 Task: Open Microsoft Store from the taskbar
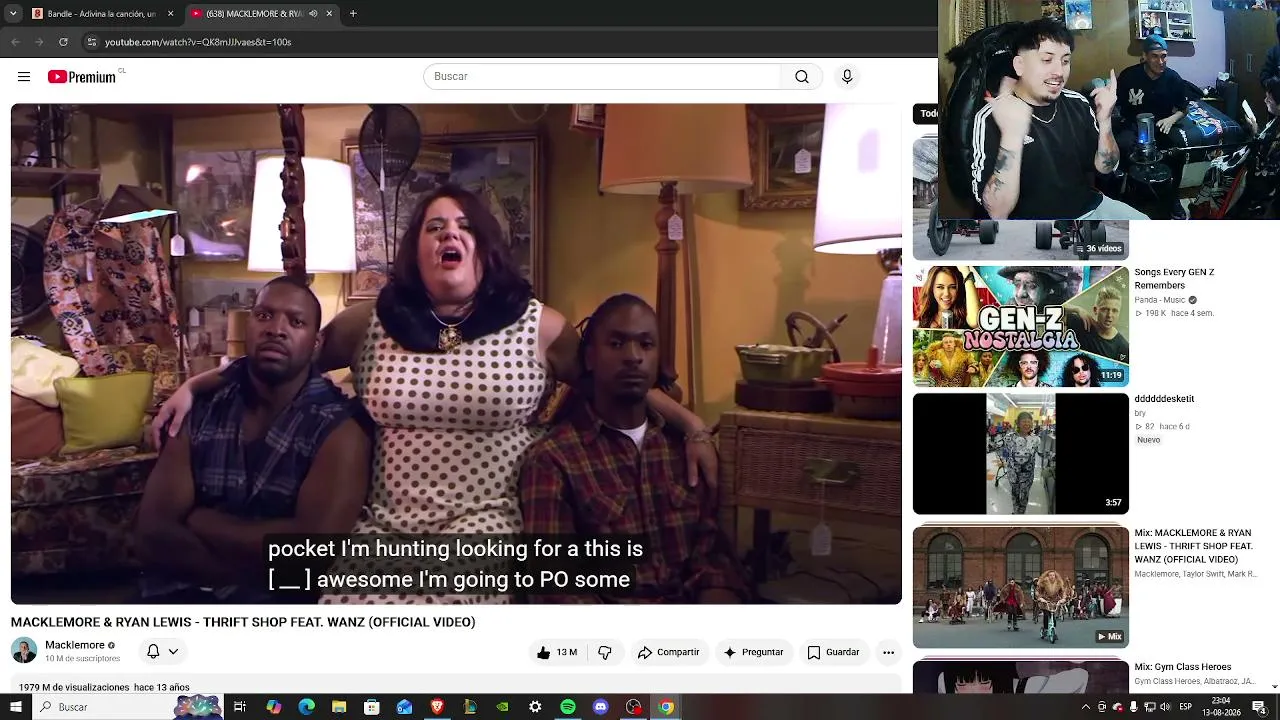click(372, 707)
